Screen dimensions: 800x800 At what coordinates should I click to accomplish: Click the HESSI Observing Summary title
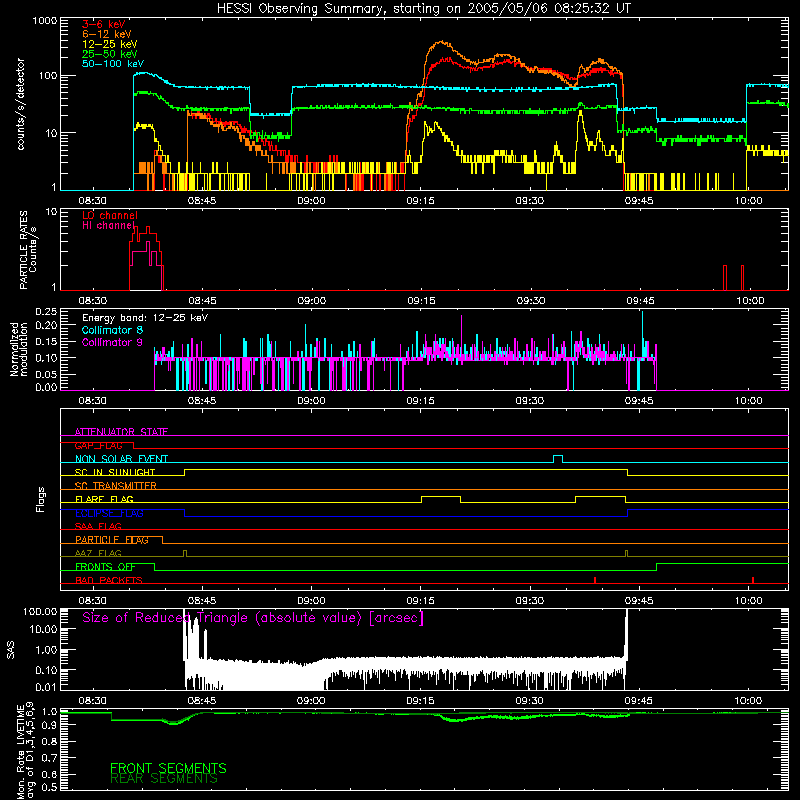(423, 9)
